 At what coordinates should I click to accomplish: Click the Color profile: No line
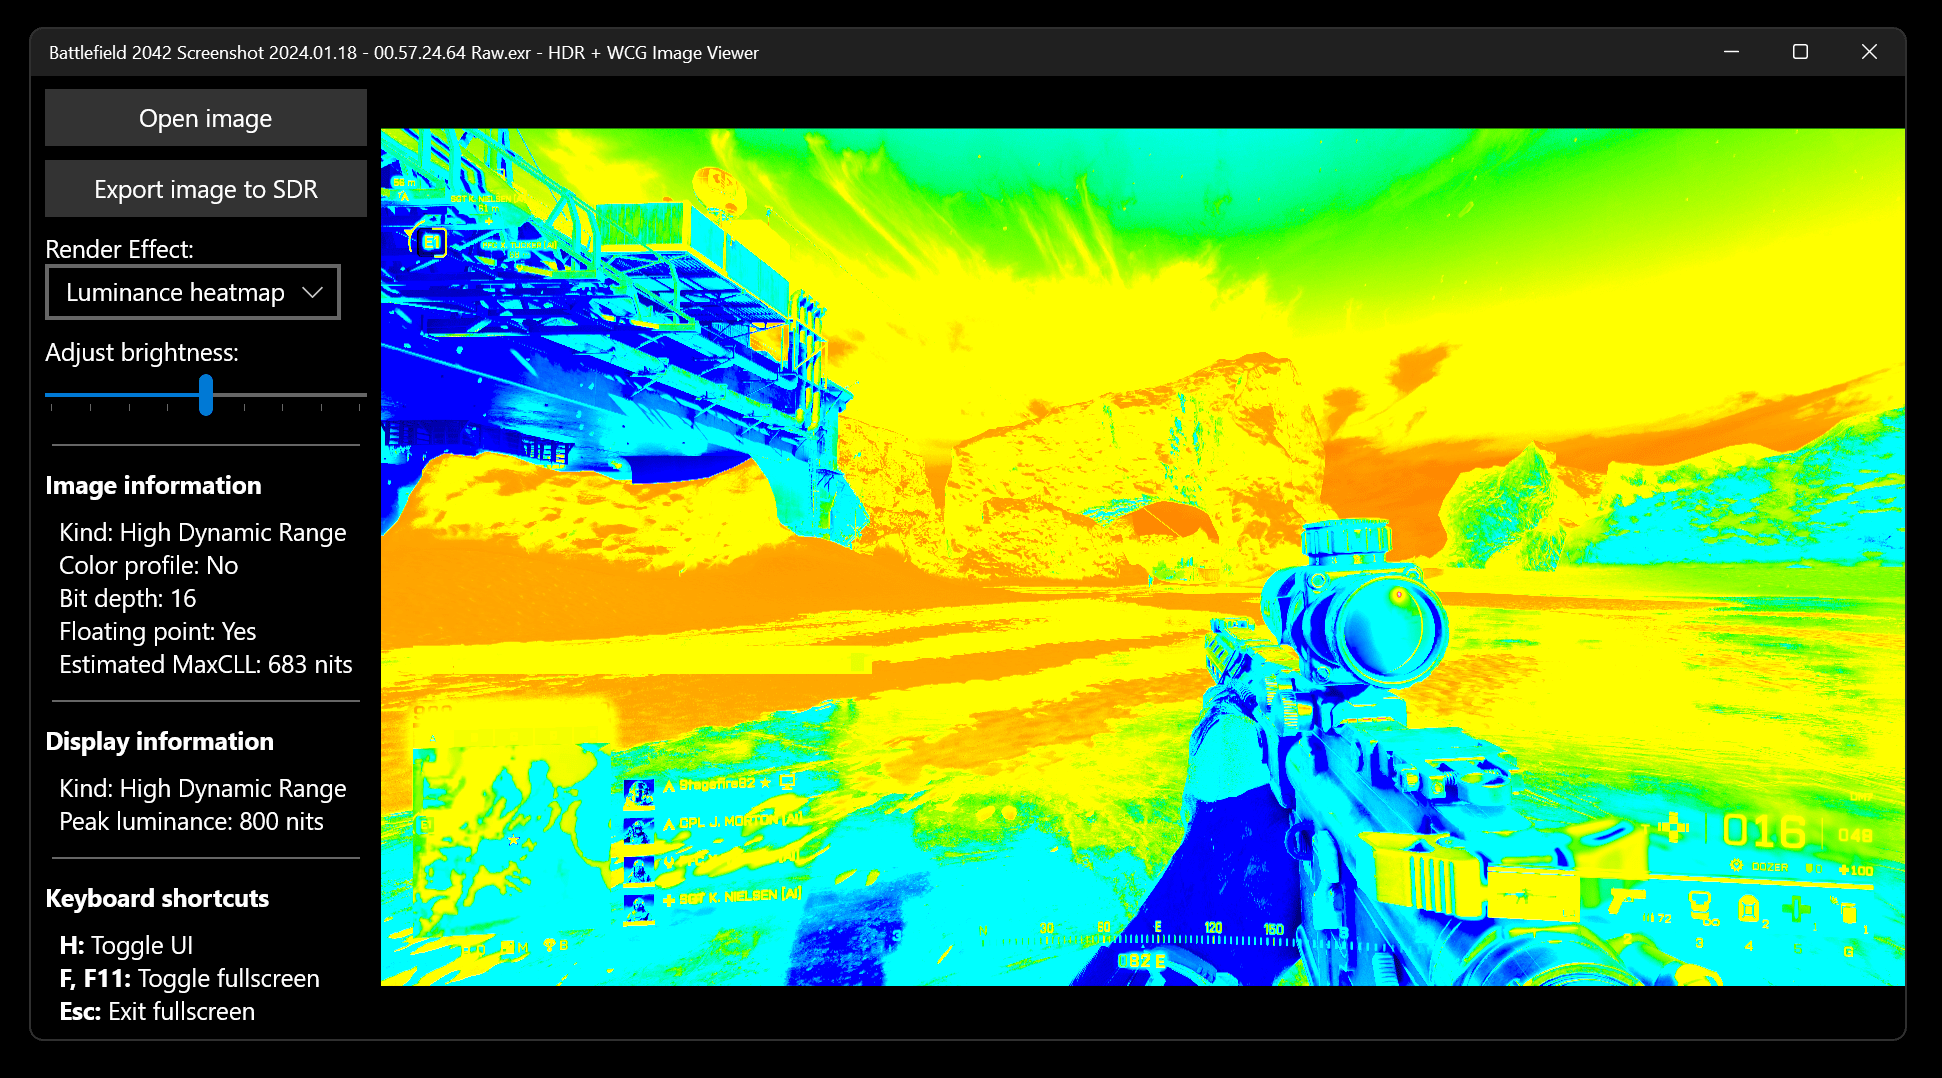149,565
